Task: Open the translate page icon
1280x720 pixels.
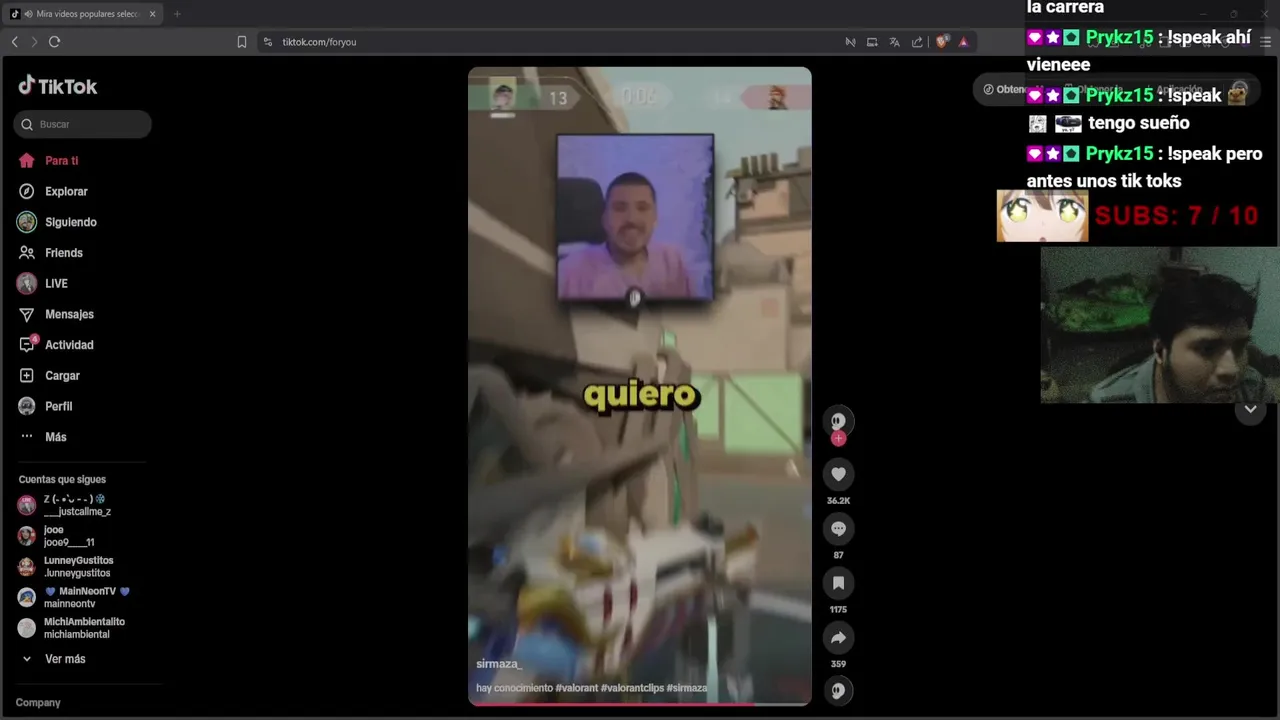Action: [x=894, y=42]
